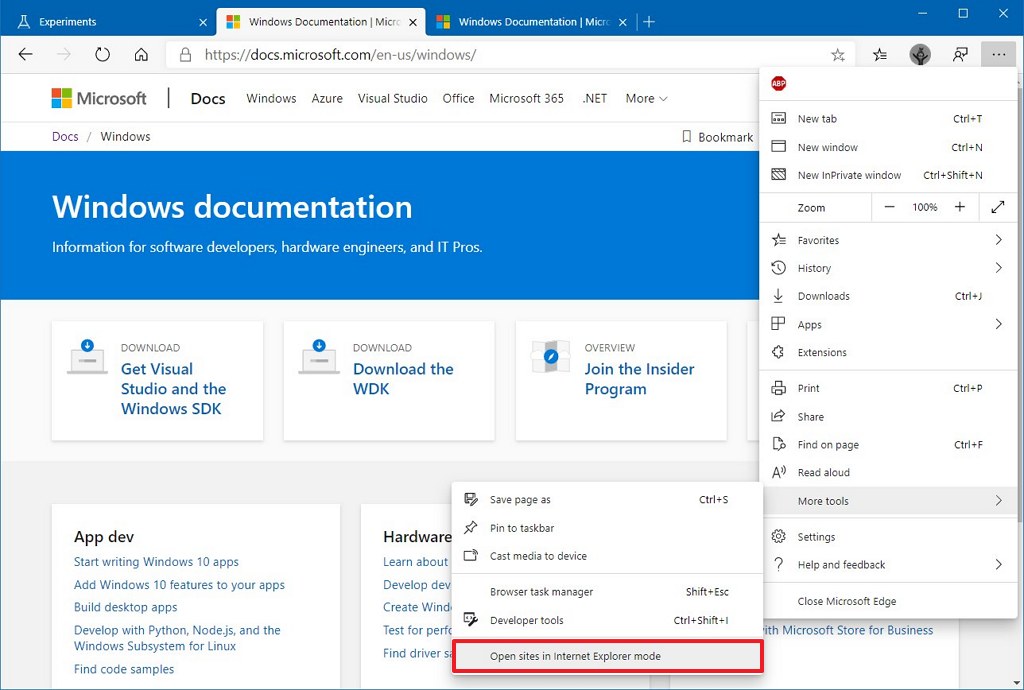Choose Developer tools from submenu
1024x690 pixels.
(x=527, y=620)
